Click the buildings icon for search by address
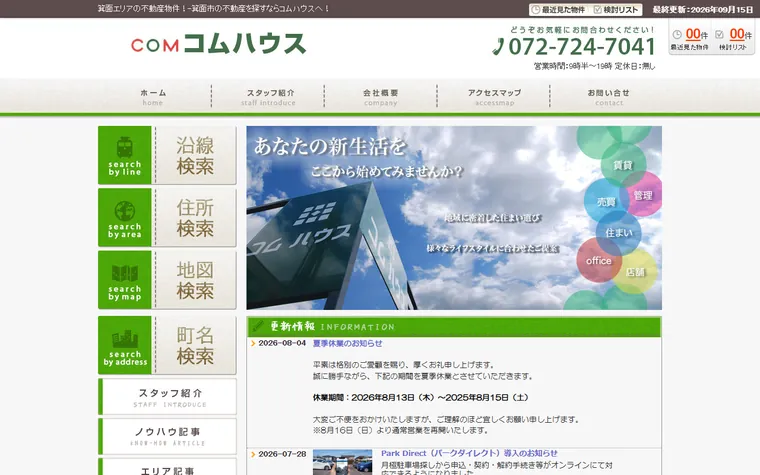This screenshot has width=760, height=475. tap(125, 339)
